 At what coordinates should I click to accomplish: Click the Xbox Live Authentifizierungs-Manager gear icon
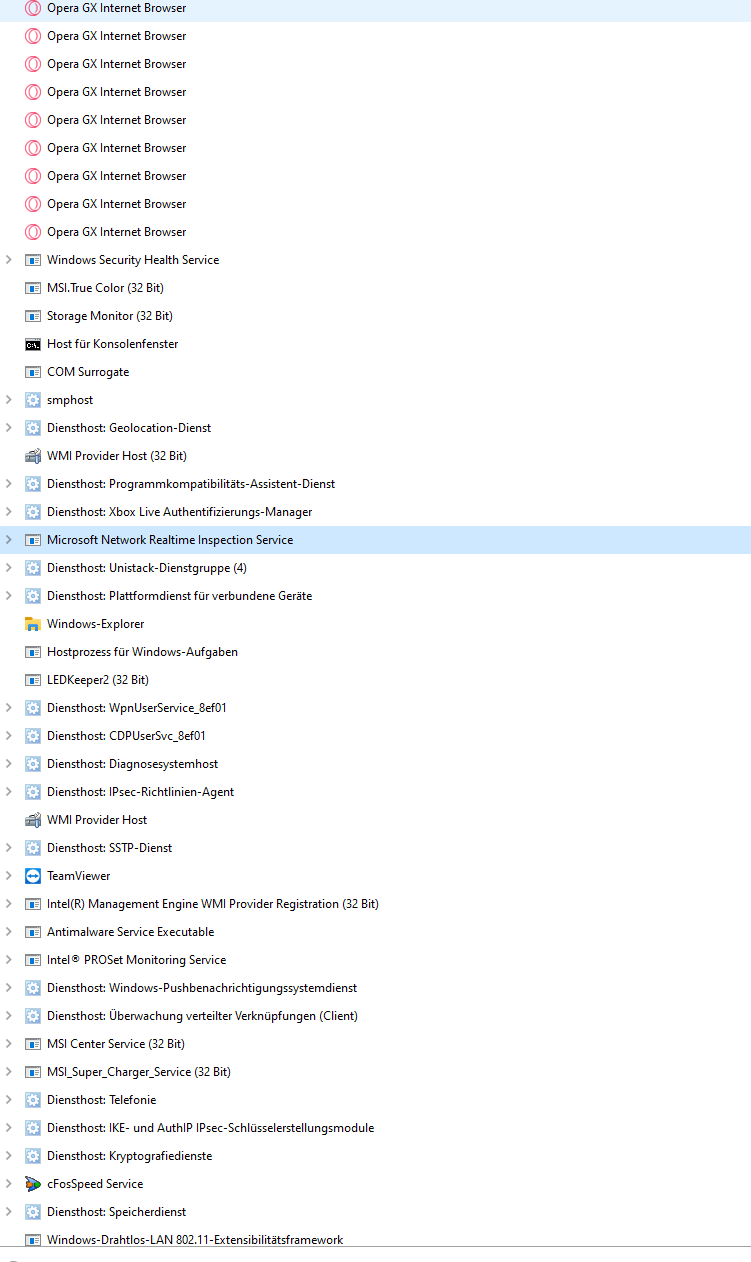click(33, 512)
